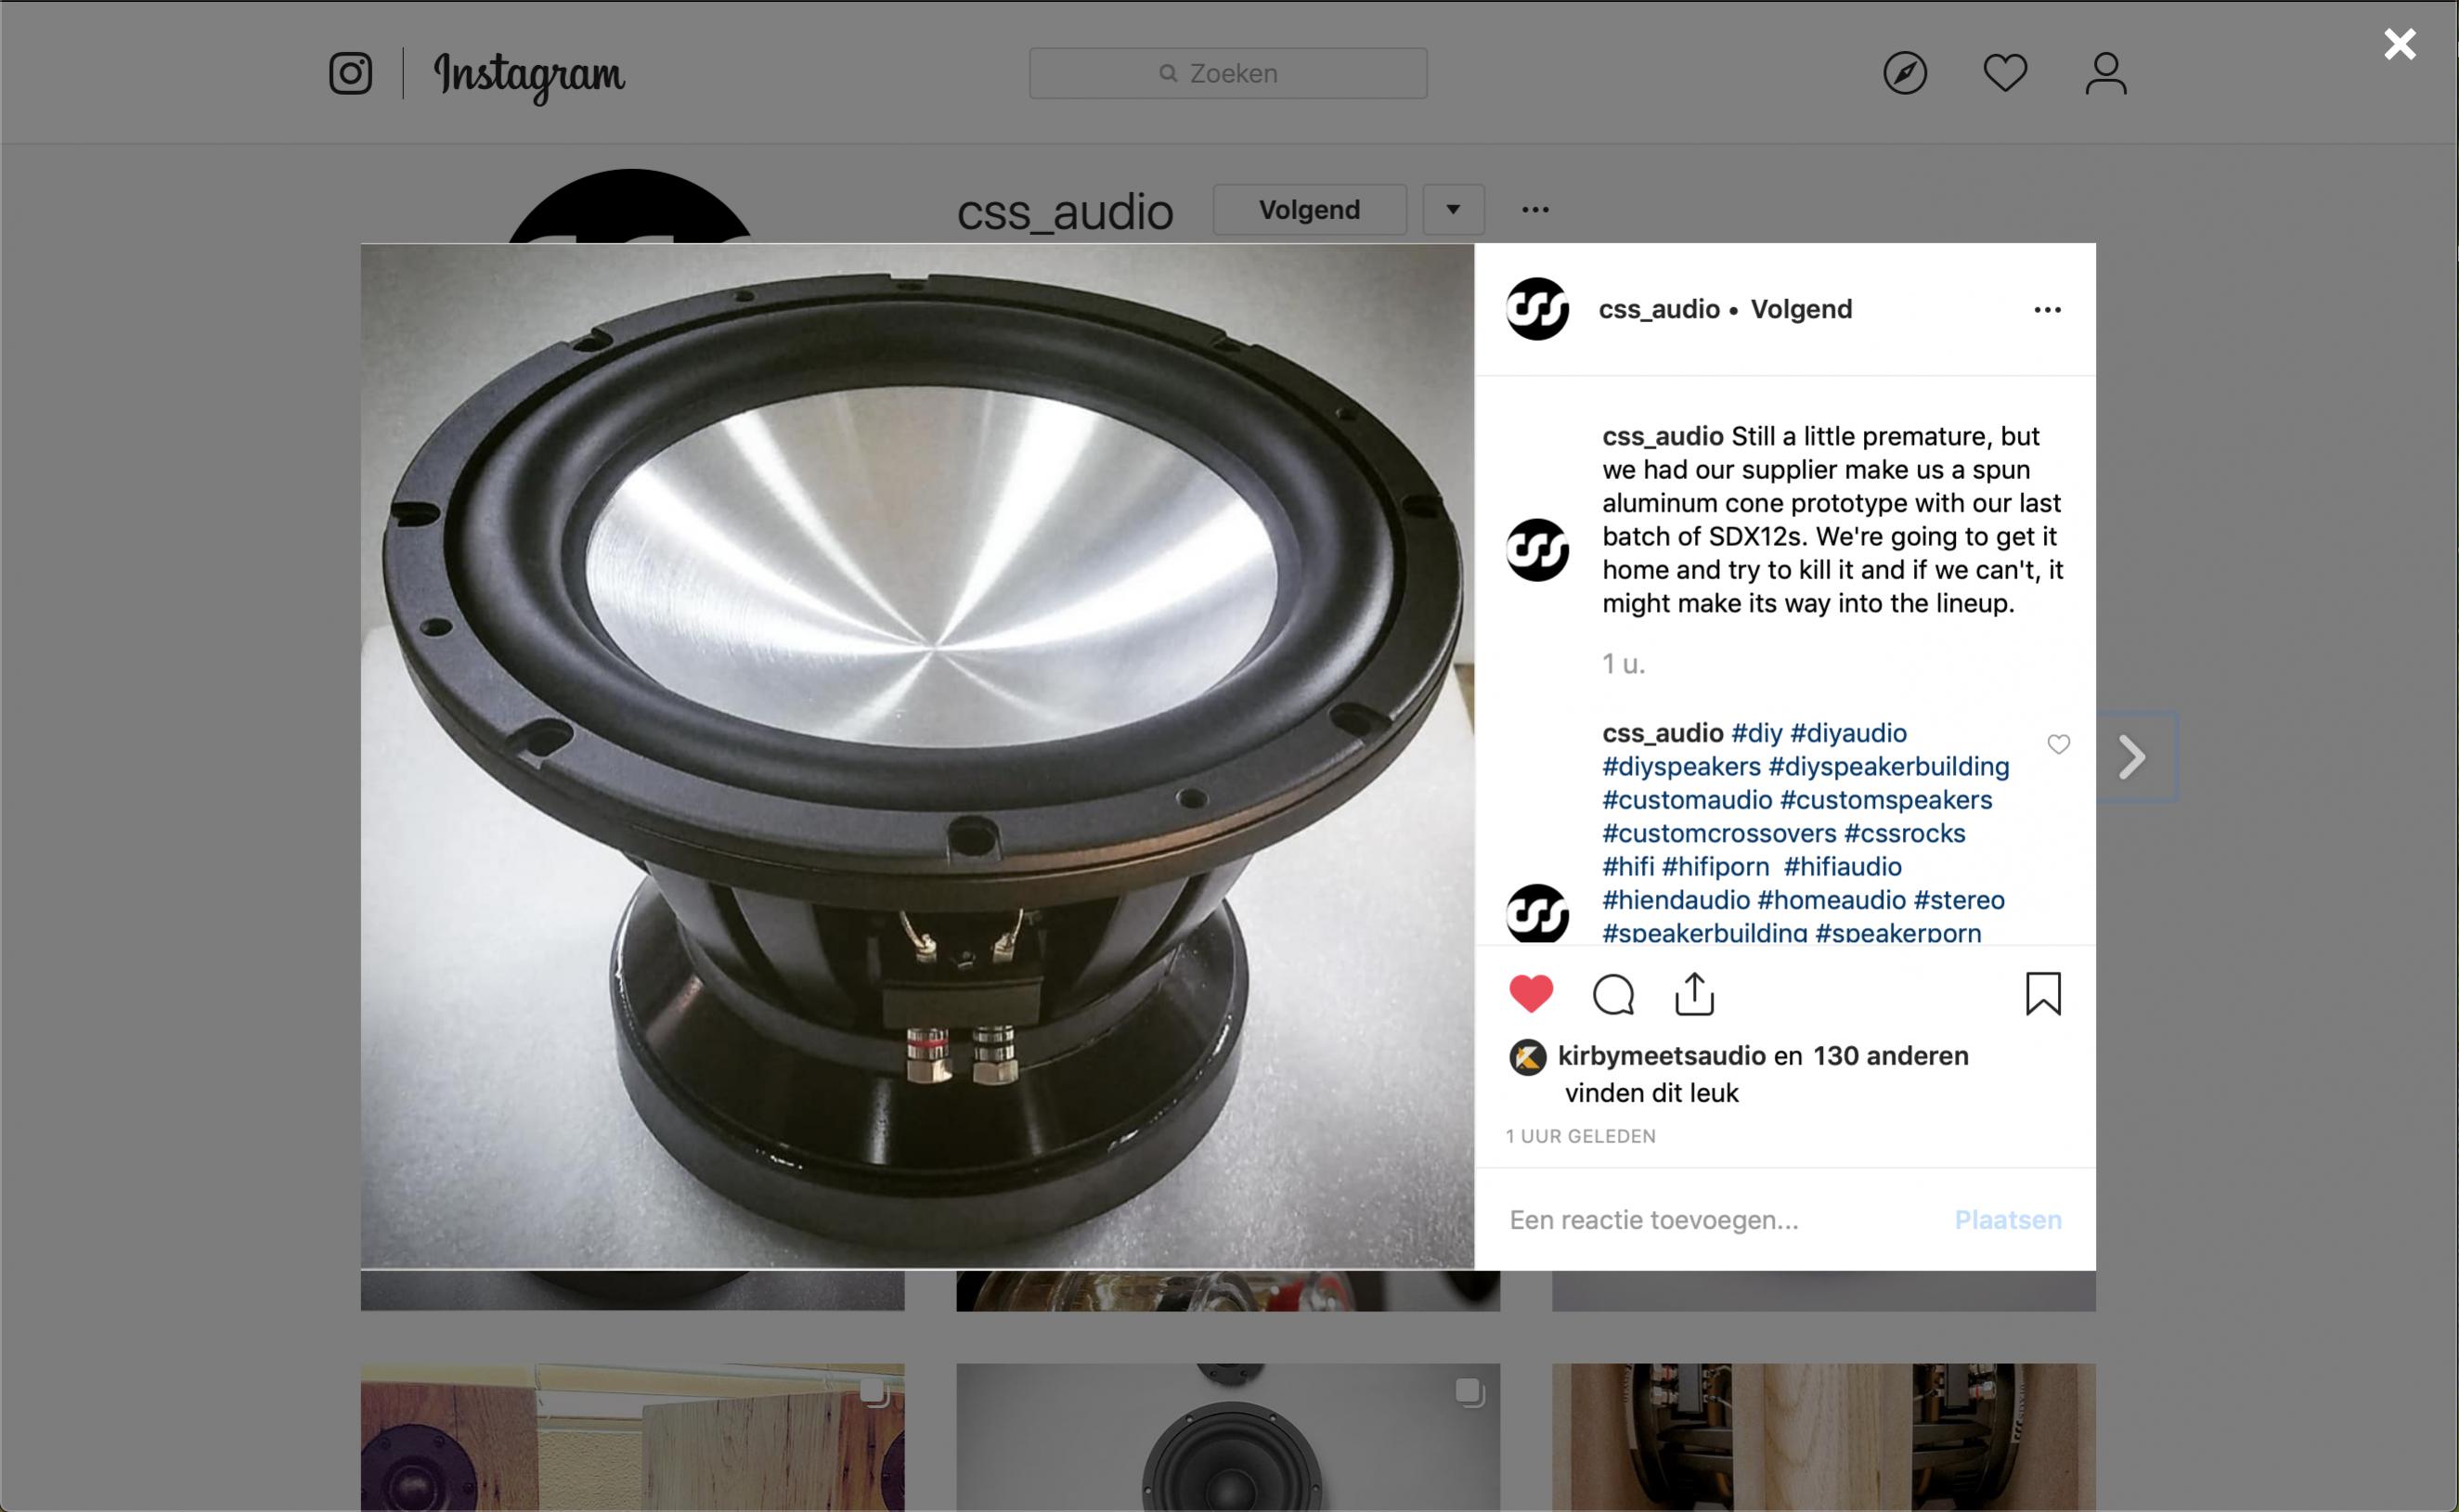Image resolution: width=2459 pixels, height=1512 pixels.
Task: Open the wood panel with drivers thumbnail
Action: (1823, 1437)
